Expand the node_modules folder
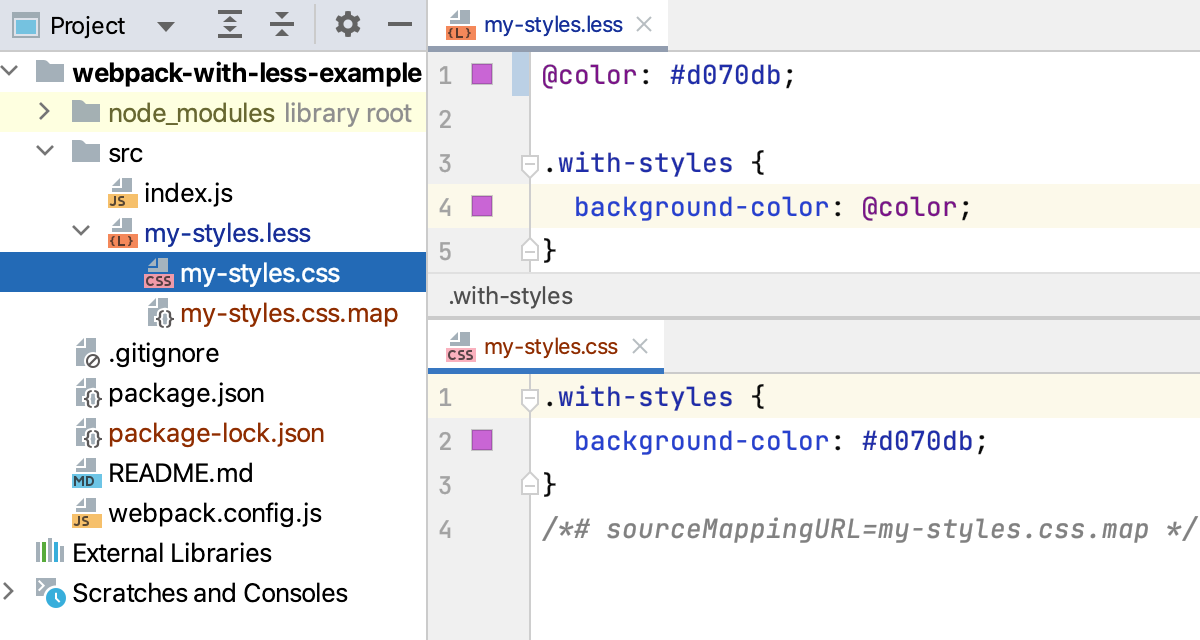Viewport: 1200px width, 640px height. coord(43,112)
